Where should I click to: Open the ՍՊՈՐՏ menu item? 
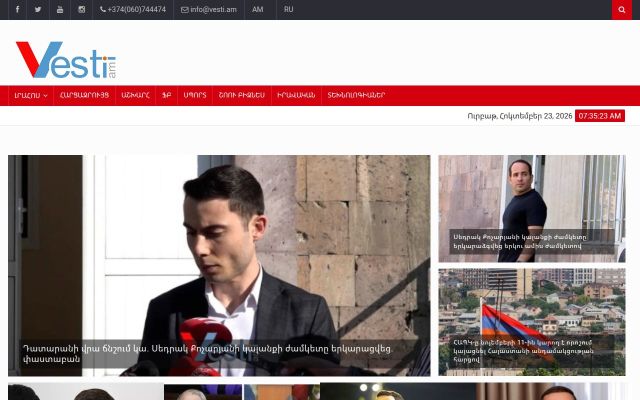(x=195, y=96)
